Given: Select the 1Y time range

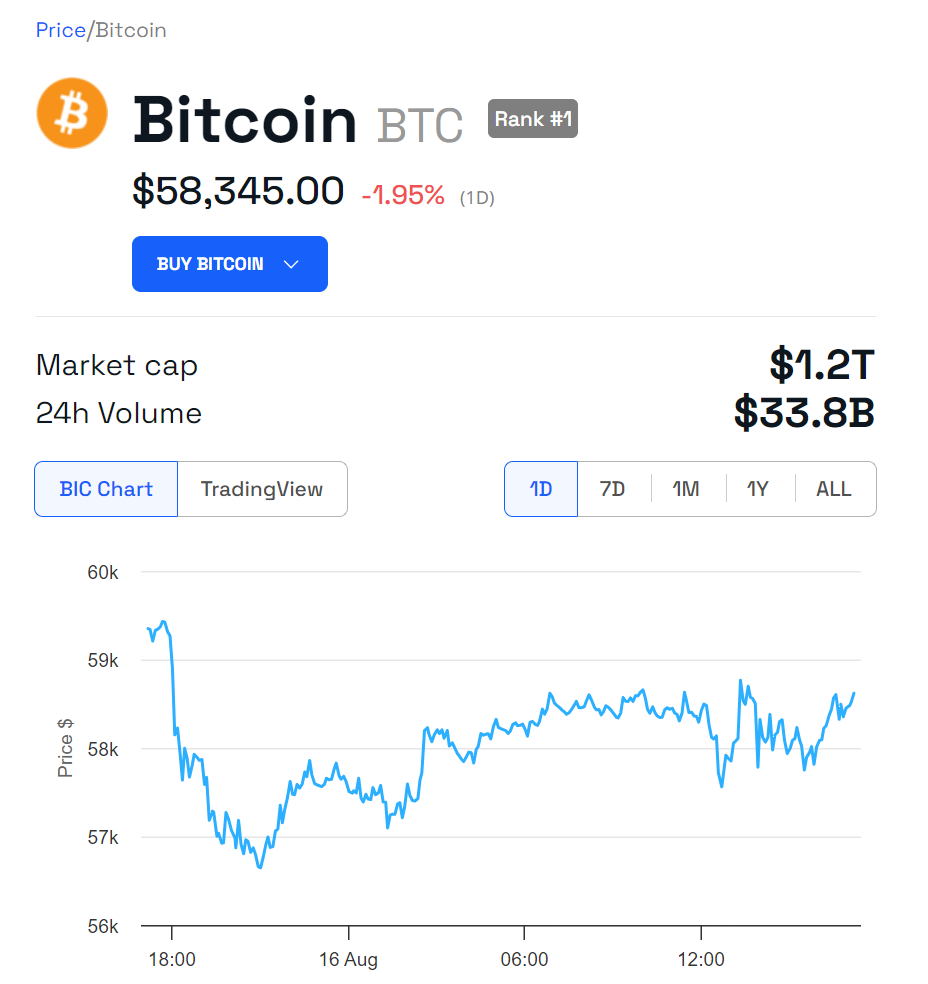Looking at the screenshot, I should point(758,489).
